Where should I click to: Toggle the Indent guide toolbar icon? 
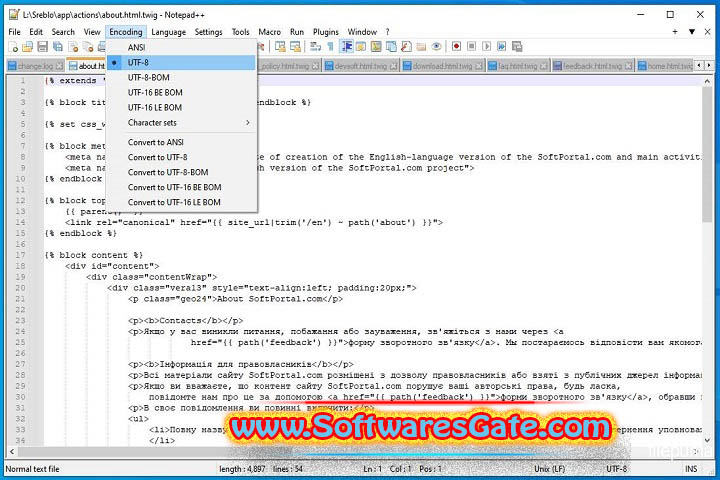pyautogui.click(x=346, y=46)
